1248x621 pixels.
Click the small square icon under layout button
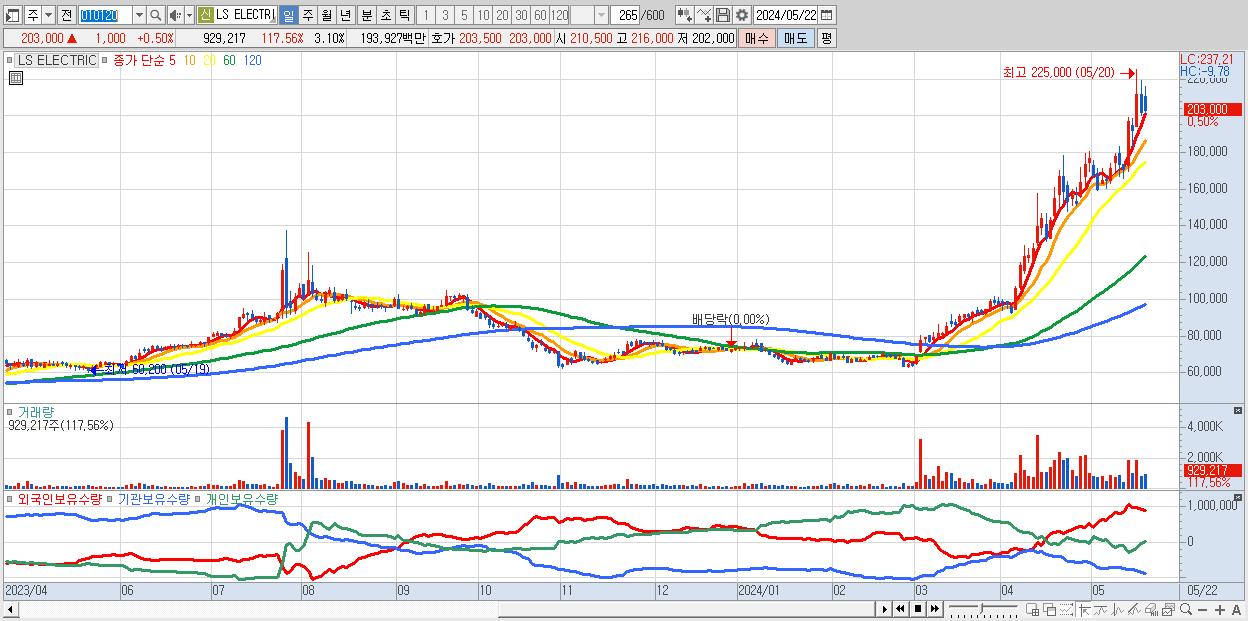pos(15,77)
